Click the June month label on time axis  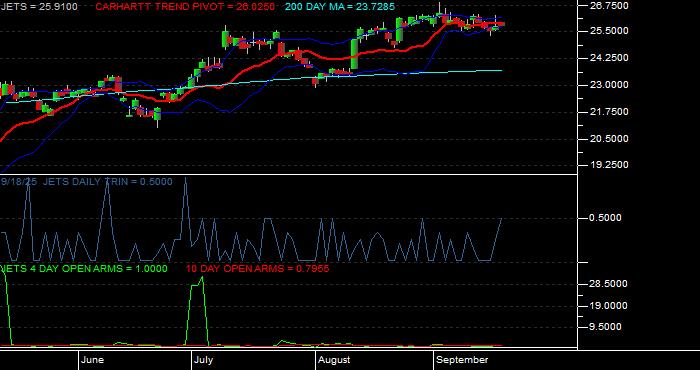click(92, 360)
